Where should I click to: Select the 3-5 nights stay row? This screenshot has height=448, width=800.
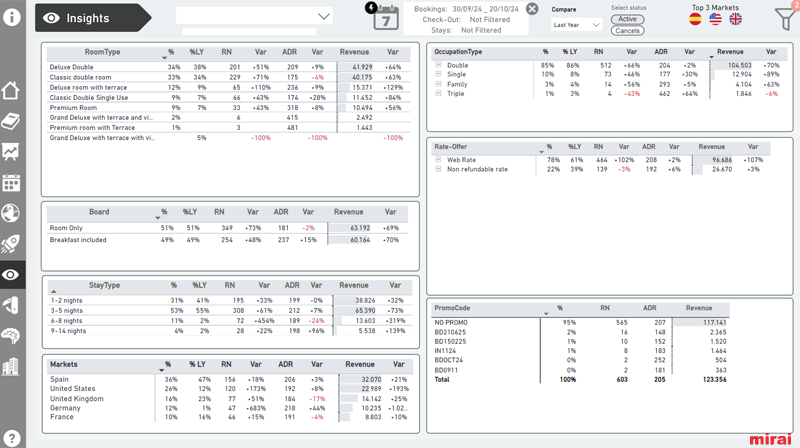tap(228, 311)
